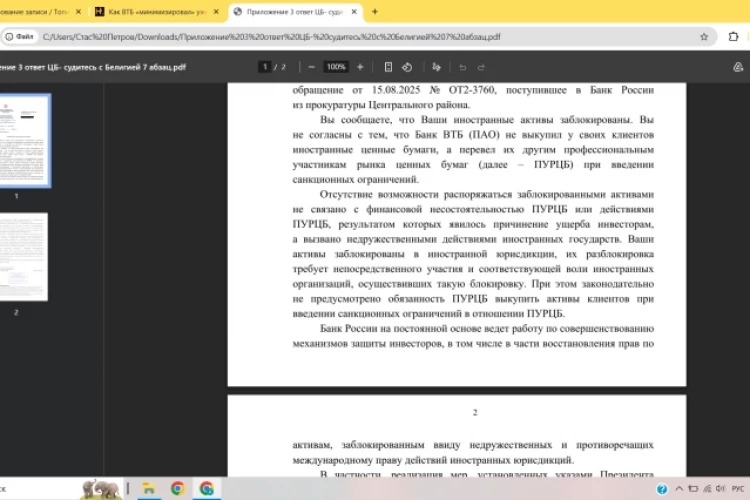This screenshot has width=750, height=500.
Task: Open the active Chrome taskbar icon
Action: pyautogui.click(x=207, y=489)
